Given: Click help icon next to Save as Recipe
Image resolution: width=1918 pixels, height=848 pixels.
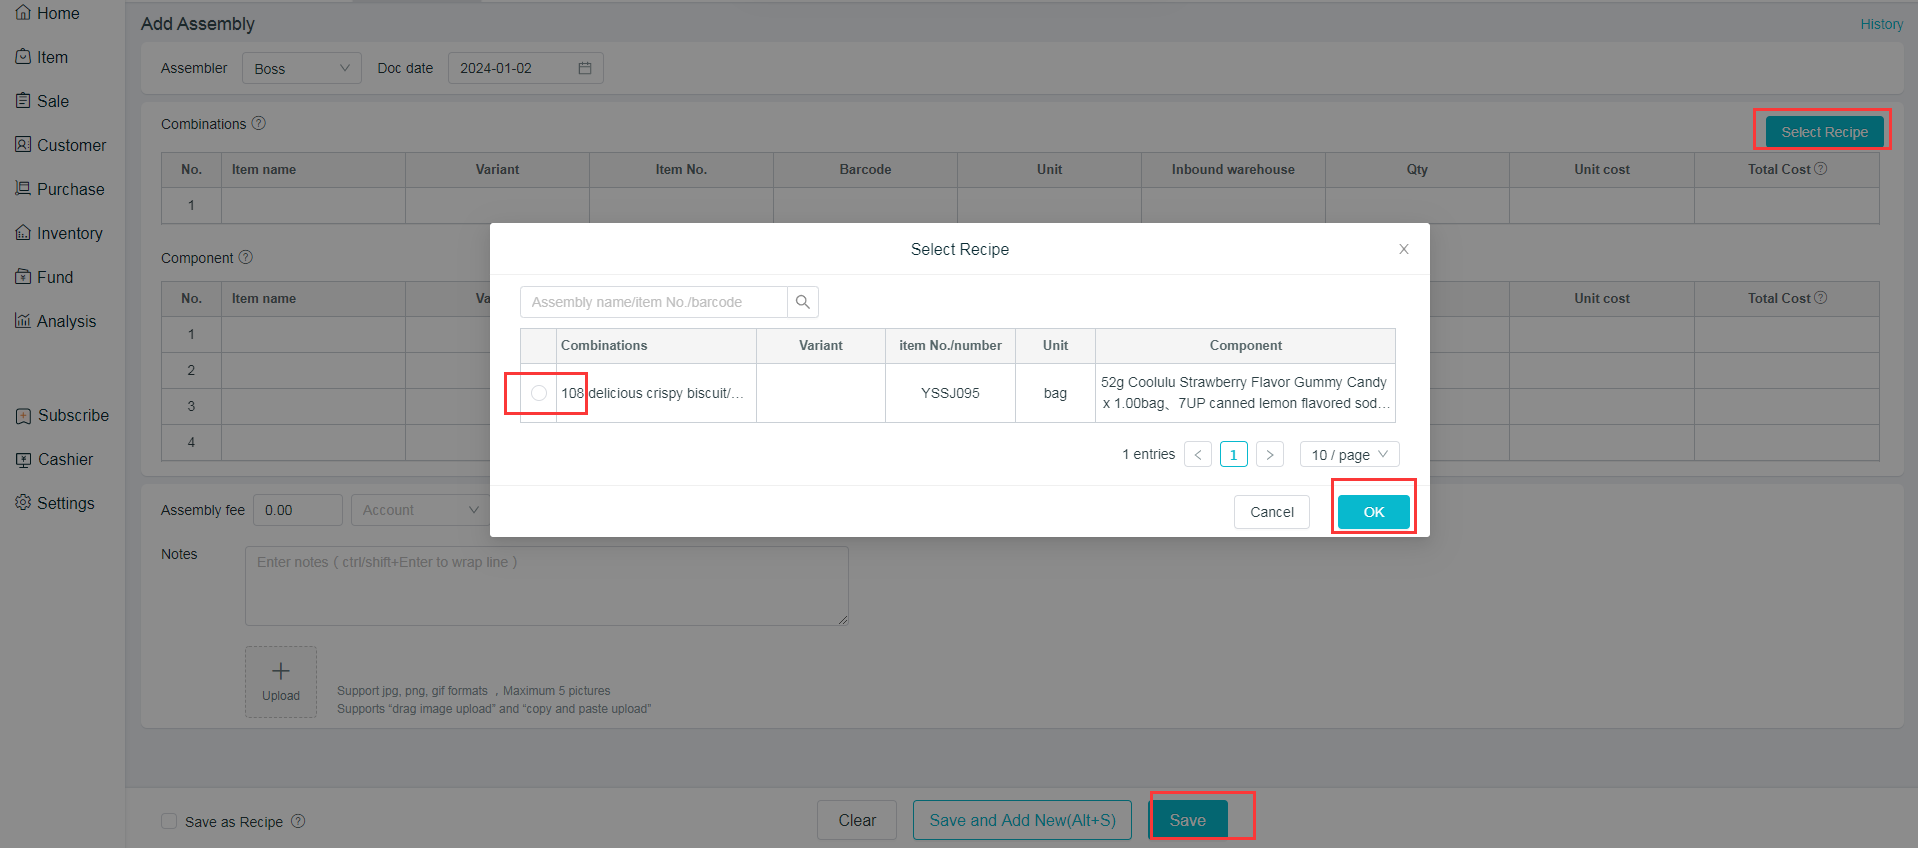Looking at the screenshot, I should 298,821.
